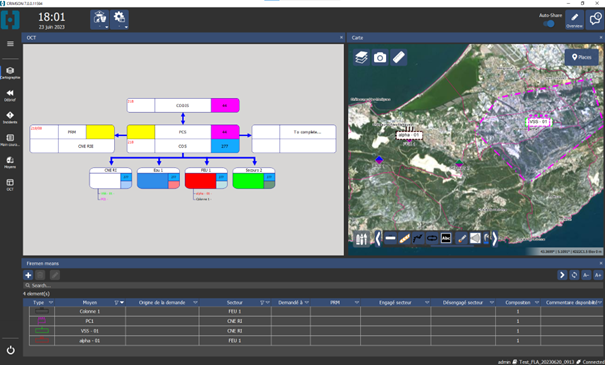
Task: Toggle the Auto-Share switch
Action: coord(549,24)
